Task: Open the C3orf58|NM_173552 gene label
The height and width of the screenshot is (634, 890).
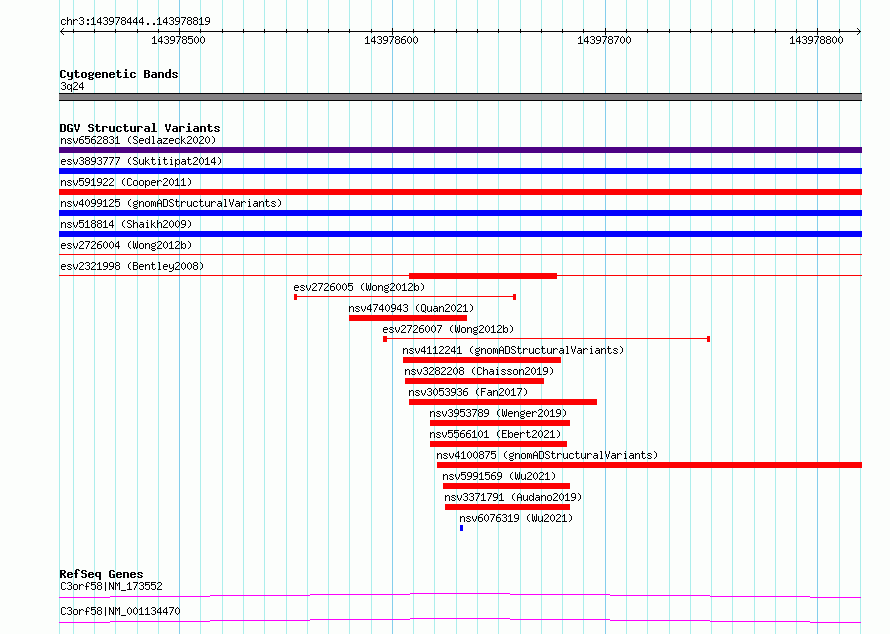Action: tap(111, 586)
